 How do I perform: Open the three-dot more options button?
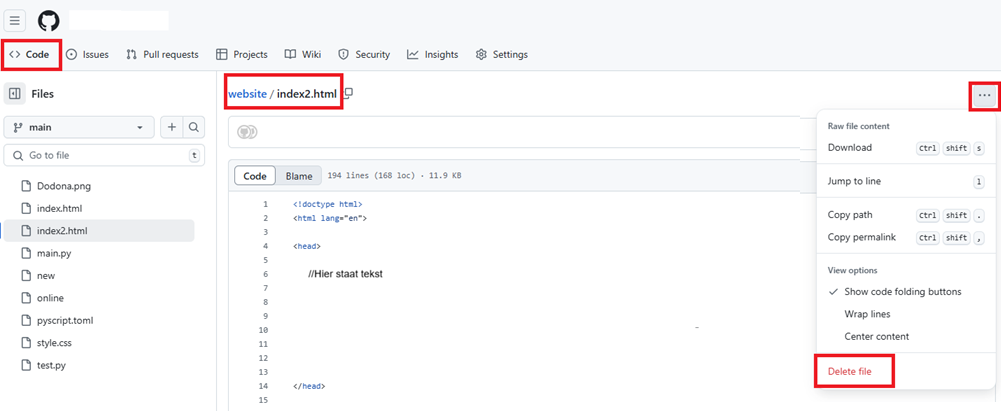(x=984, y=96)
